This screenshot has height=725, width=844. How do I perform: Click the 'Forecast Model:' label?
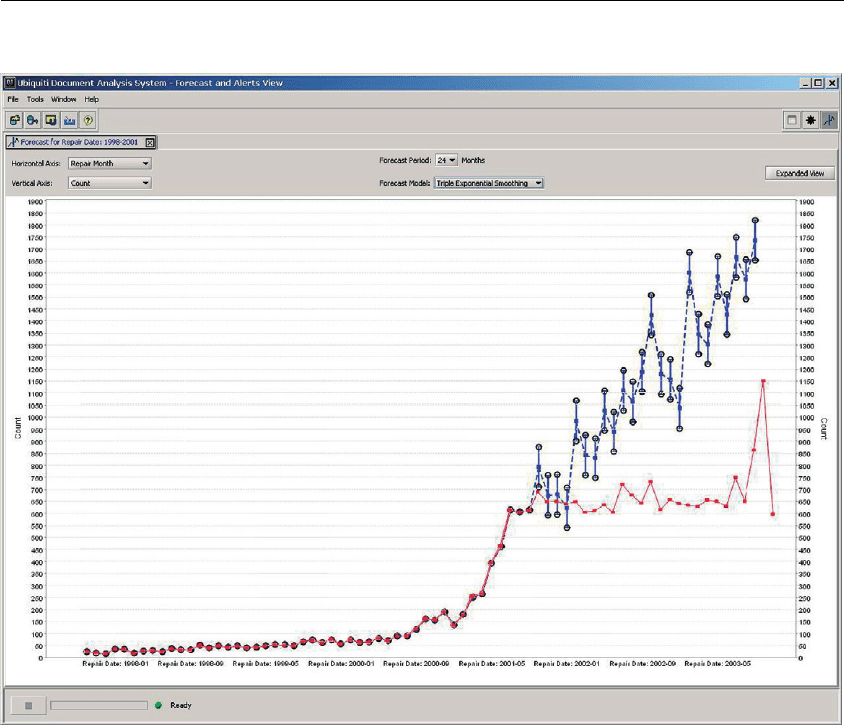pos(405,183)
